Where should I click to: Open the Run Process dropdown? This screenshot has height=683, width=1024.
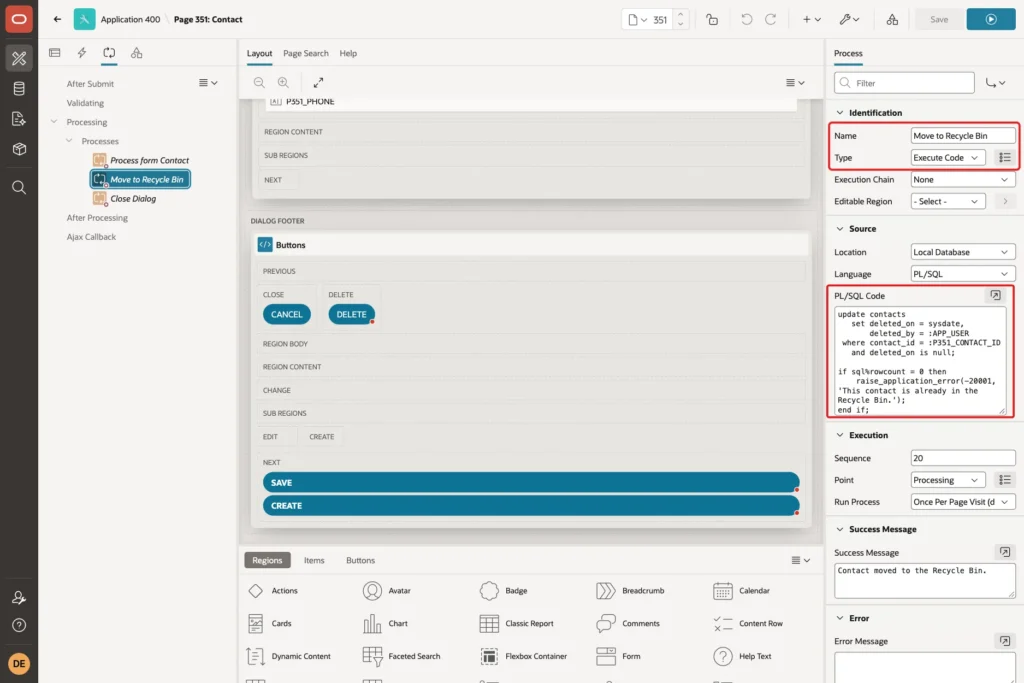(963, 501)
